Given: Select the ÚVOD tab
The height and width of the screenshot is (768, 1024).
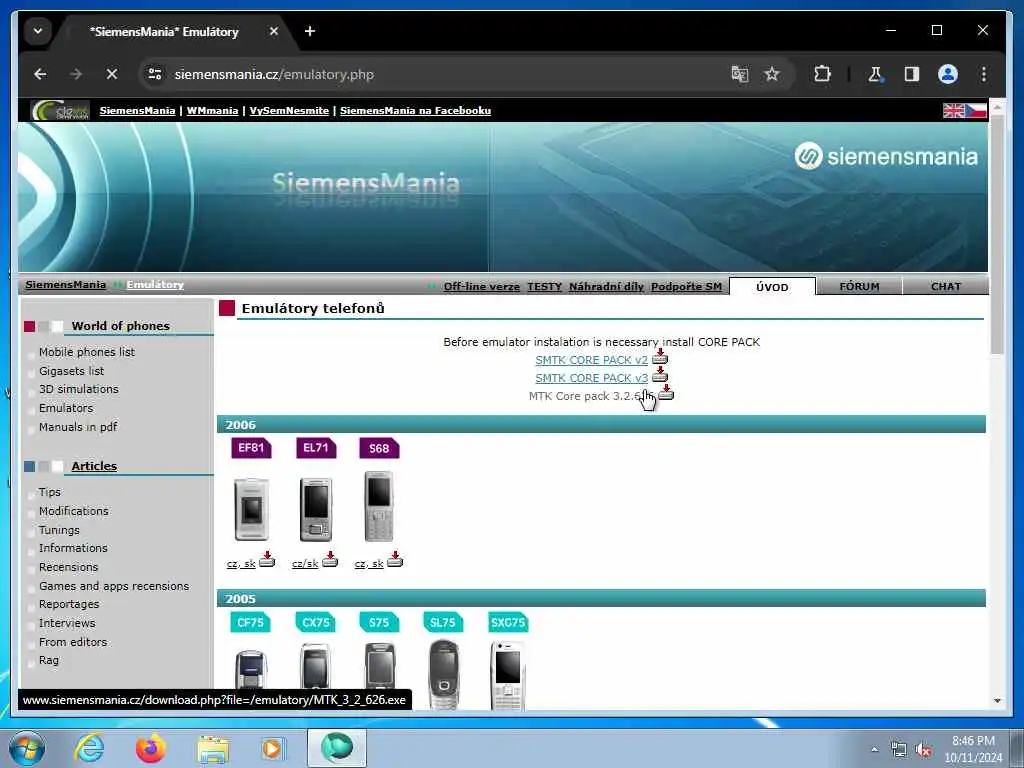Looking at the screenshot, I should coord(772,287).
